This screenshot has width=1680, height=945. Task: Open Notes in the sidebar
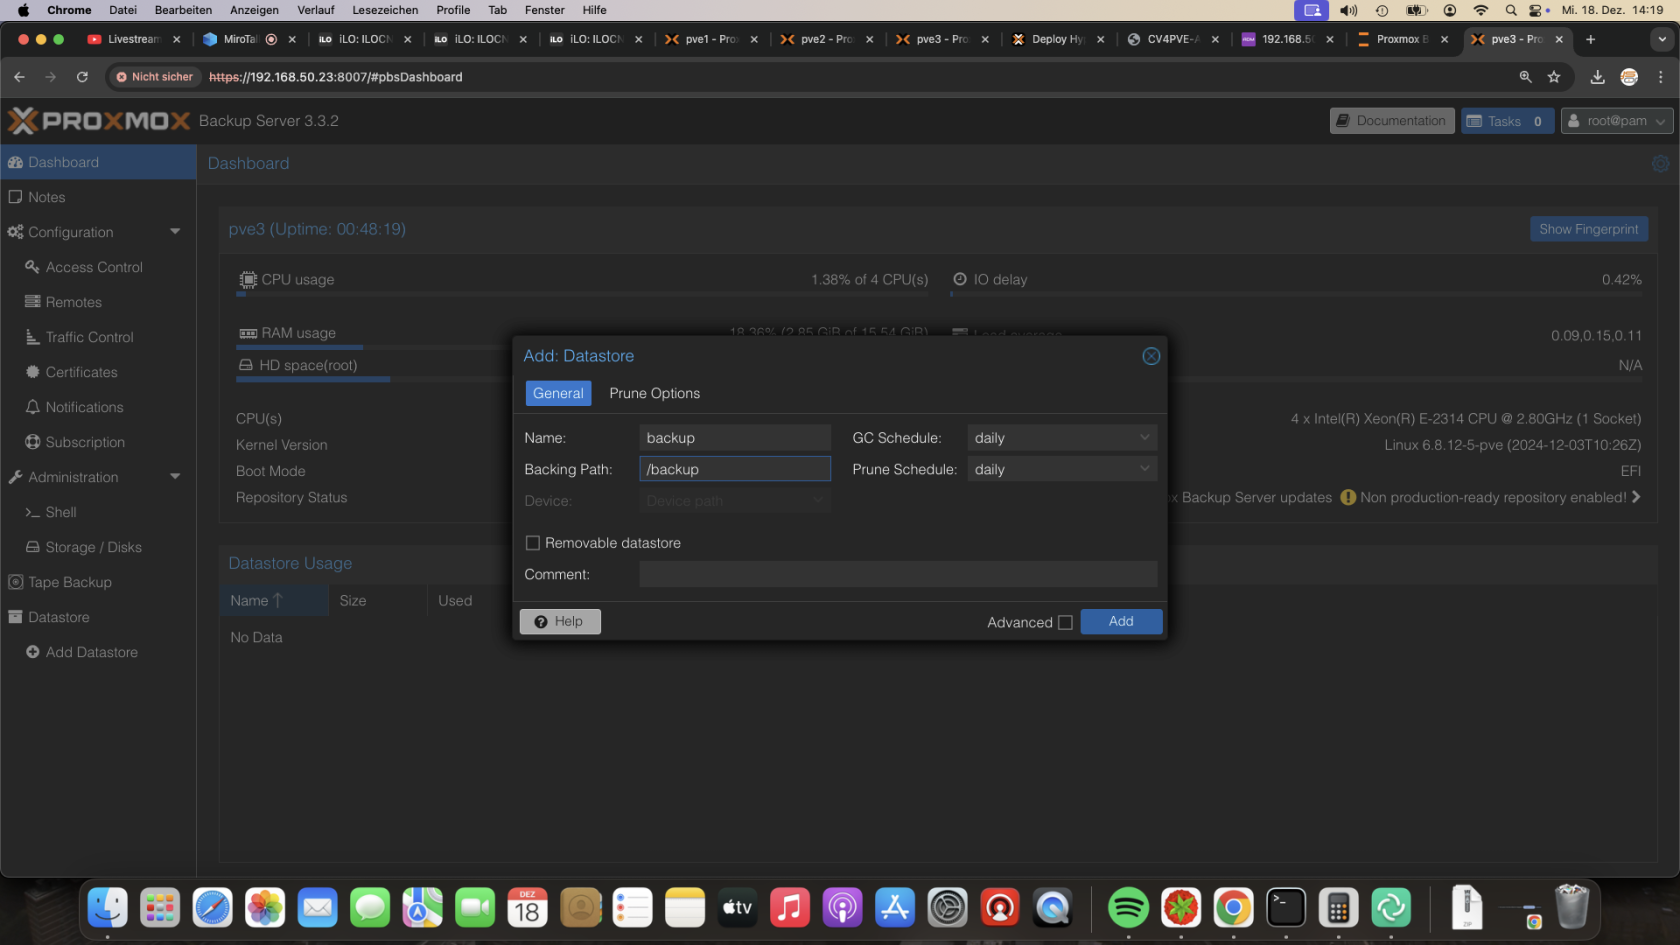[98, 197]
